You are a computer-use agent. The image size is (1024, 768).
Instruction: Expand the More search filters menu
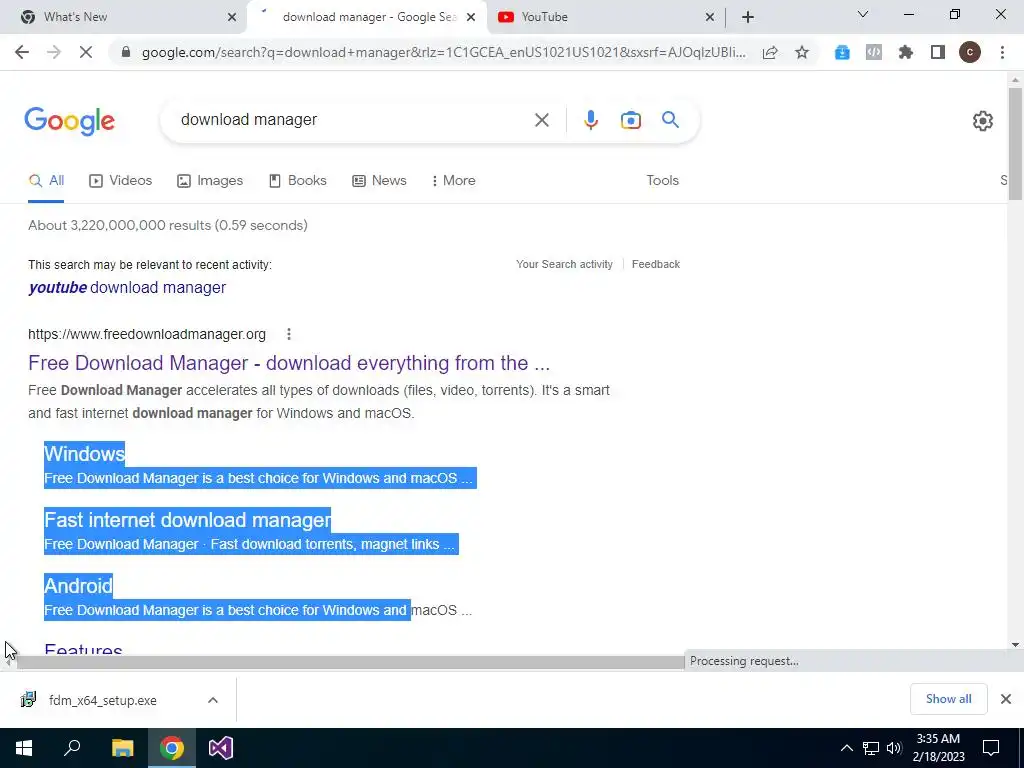pos(454,181)
